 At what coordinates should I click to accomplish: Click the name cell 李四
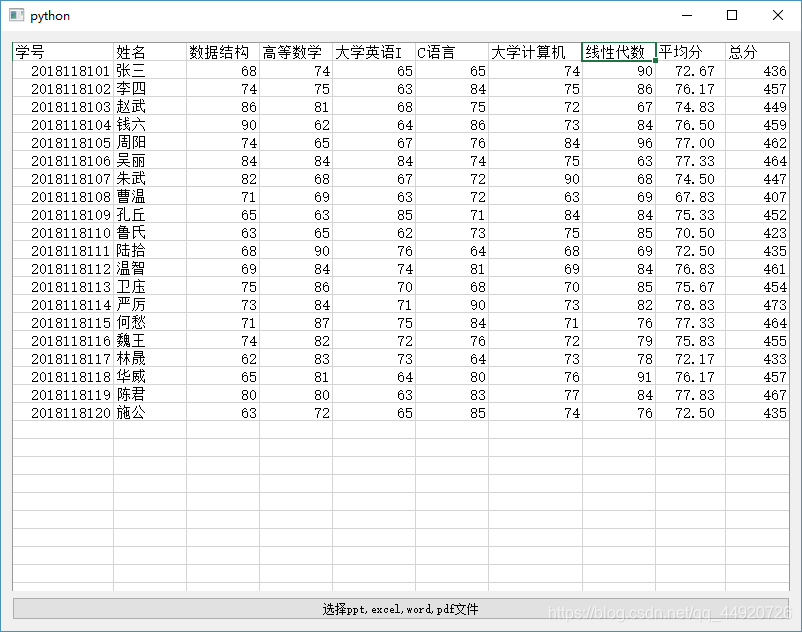coord(150,88)
